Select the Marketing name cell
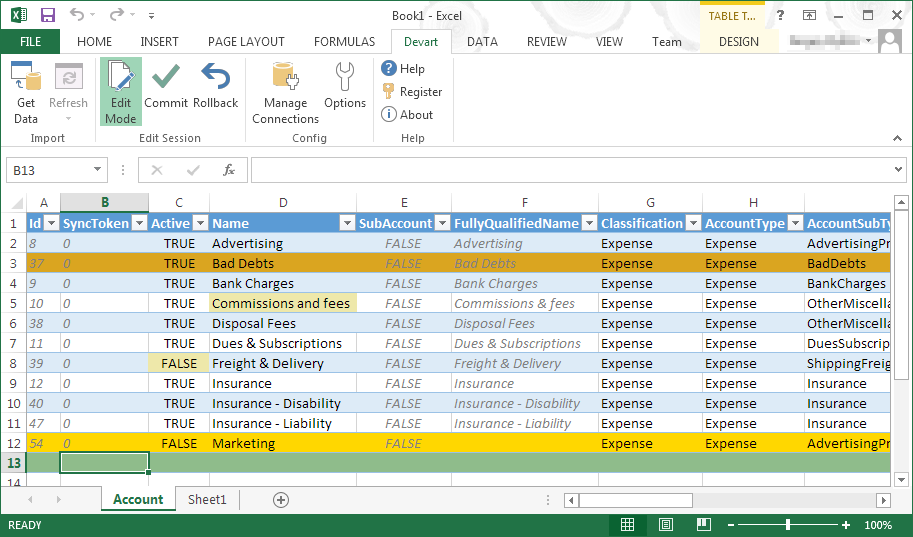Screen dimensions: 913x537 [282, 443]
